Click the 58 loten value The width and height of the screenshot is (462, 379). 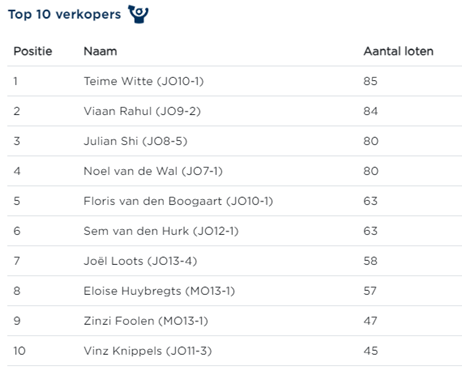tap(370, 261)
